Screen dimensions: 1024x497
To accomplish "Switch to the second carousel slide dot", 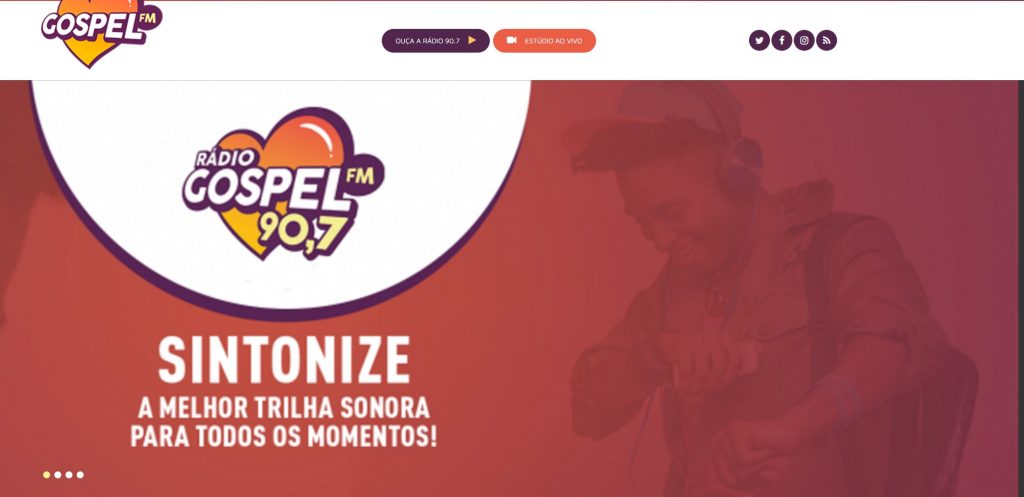I will (x=57, y=475).
